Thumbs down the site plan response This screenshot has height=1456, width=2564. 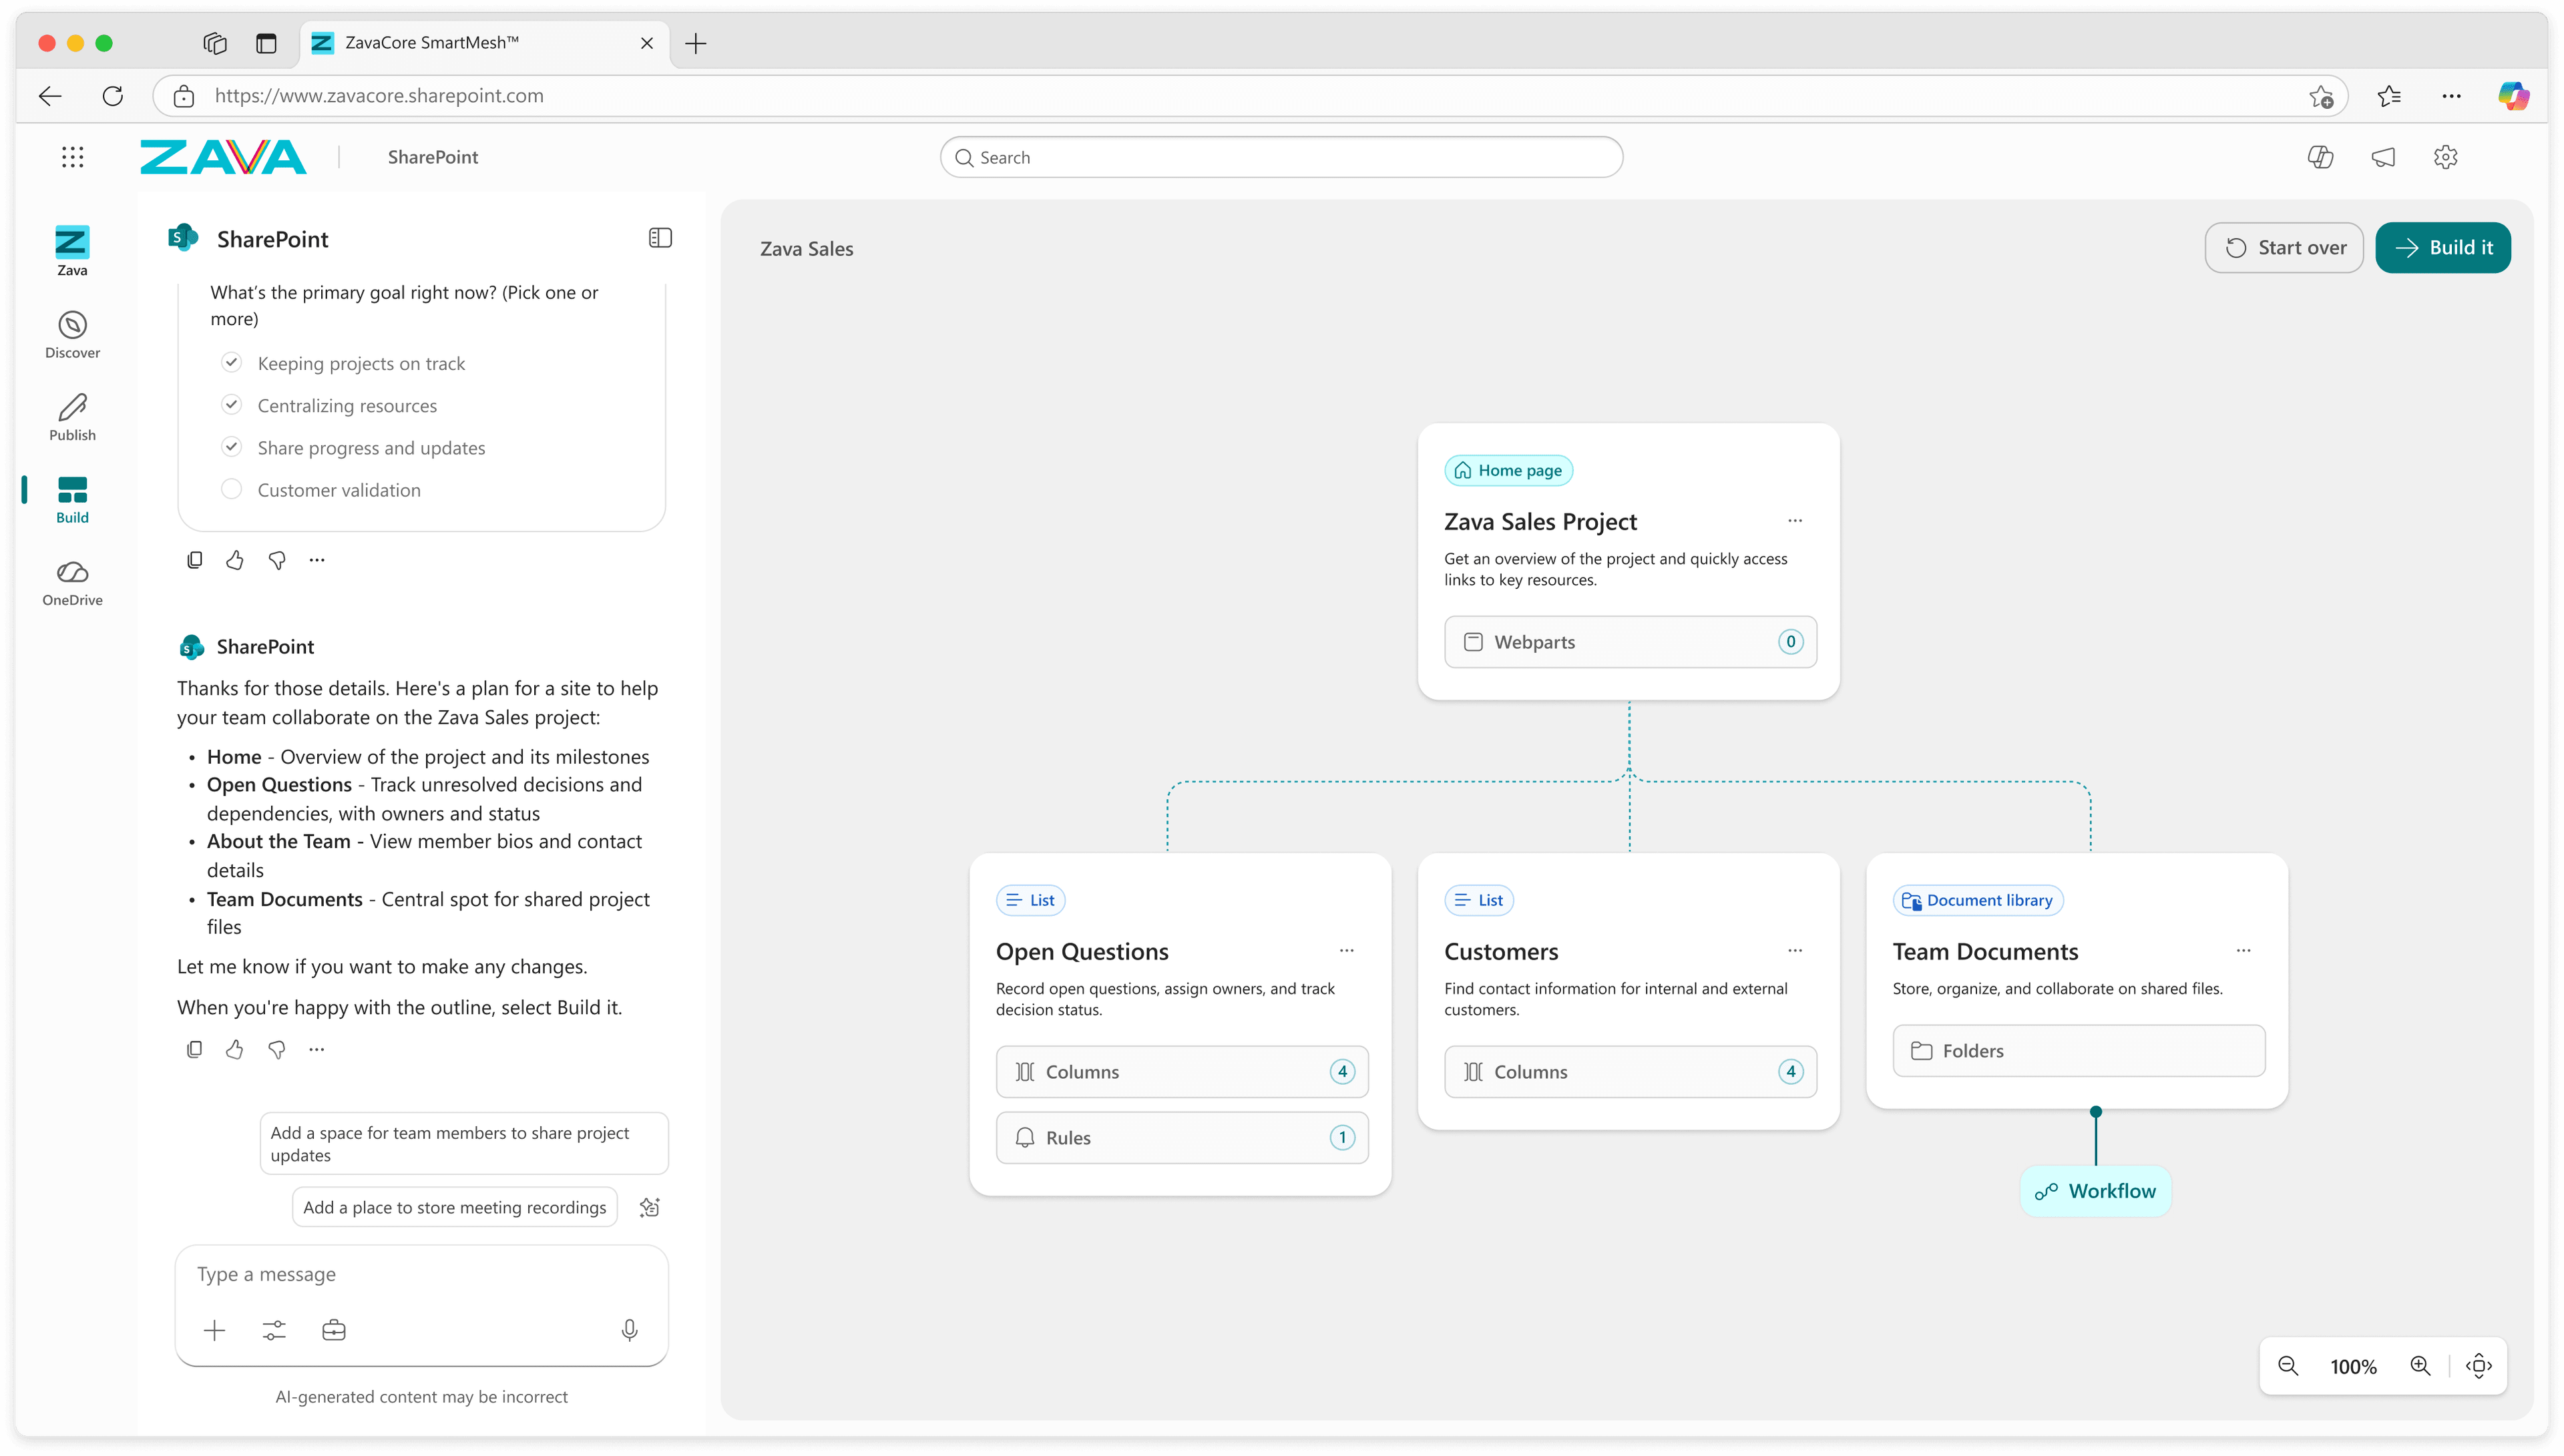[x=277, y=1049]
